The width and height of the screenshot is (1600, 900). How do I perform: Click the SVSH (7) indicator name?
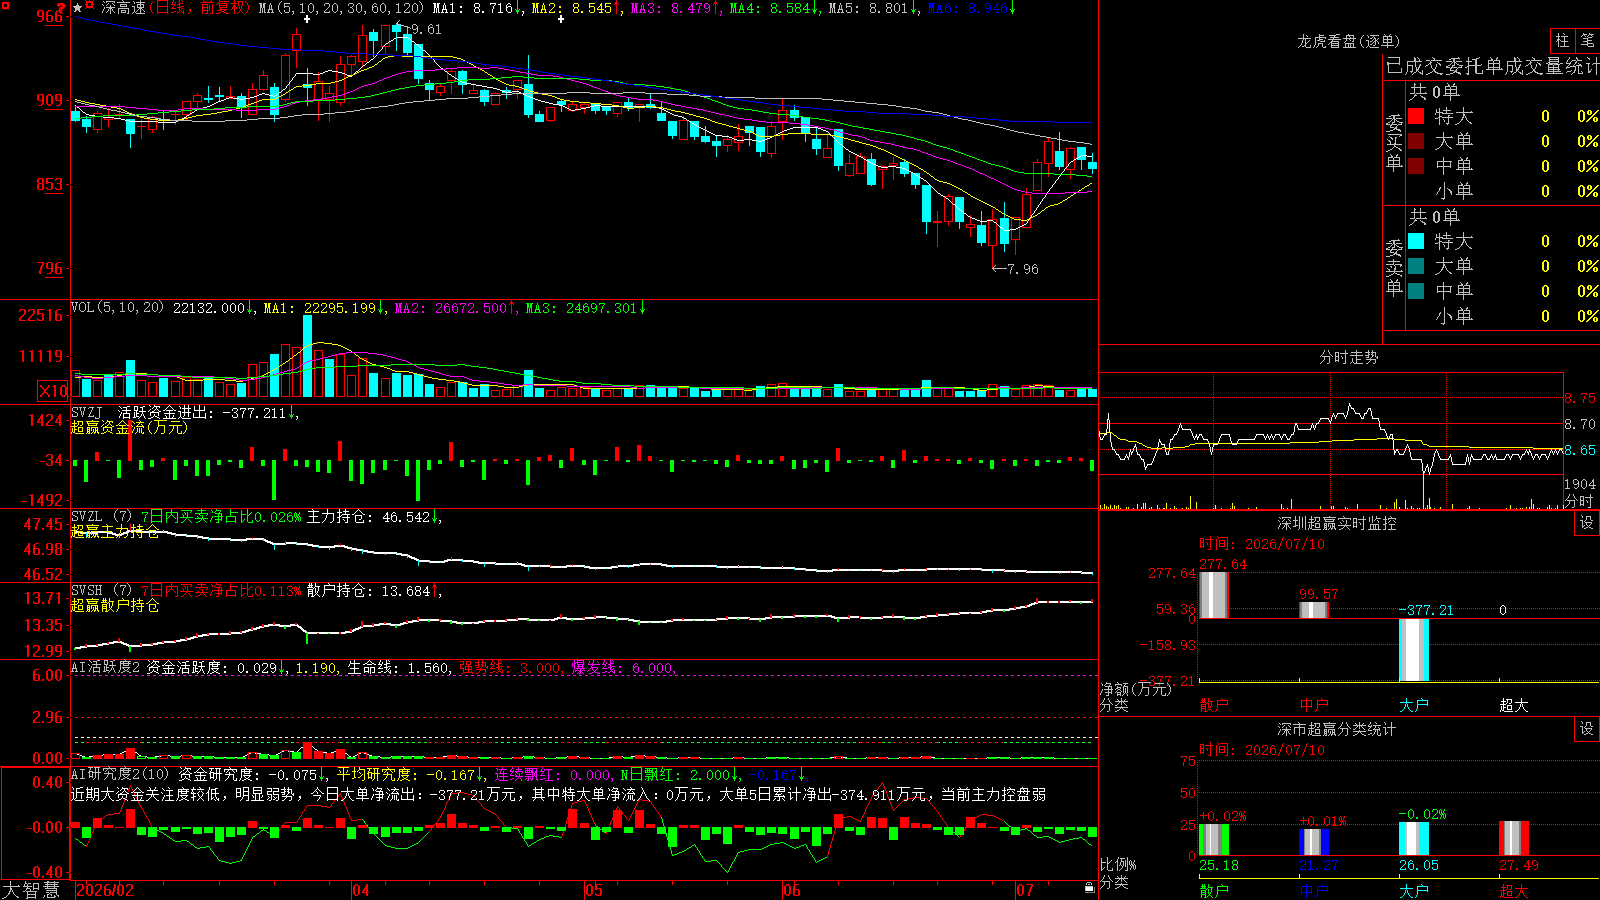coord(101,591)
